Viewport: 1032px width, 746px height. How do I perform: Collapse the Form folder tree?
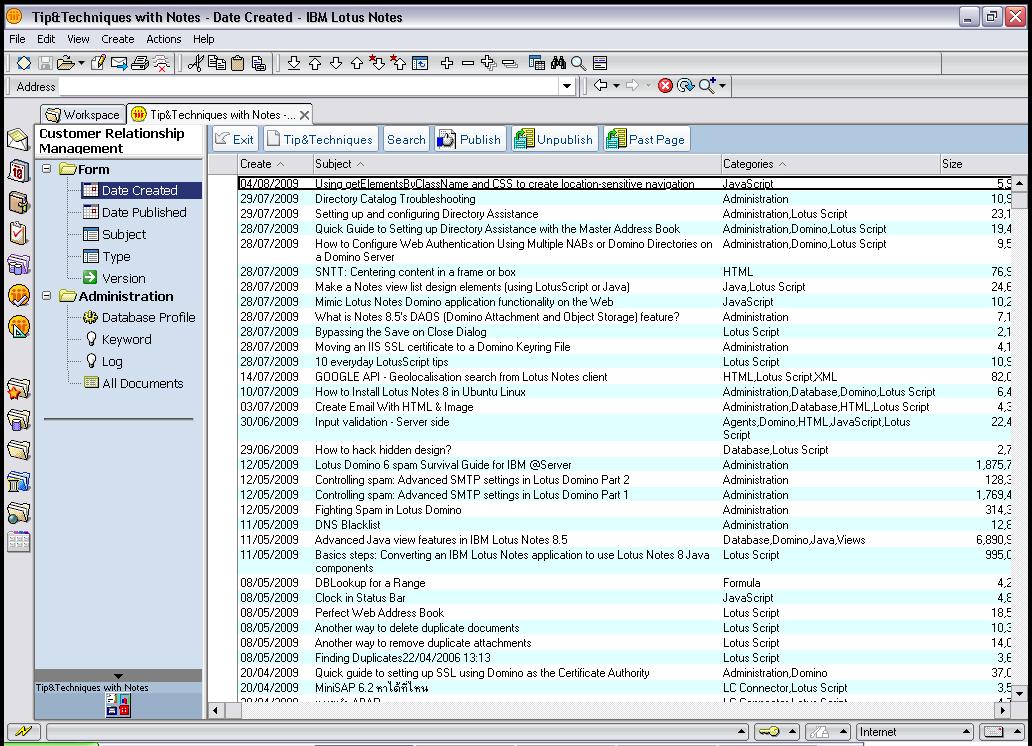47,169
